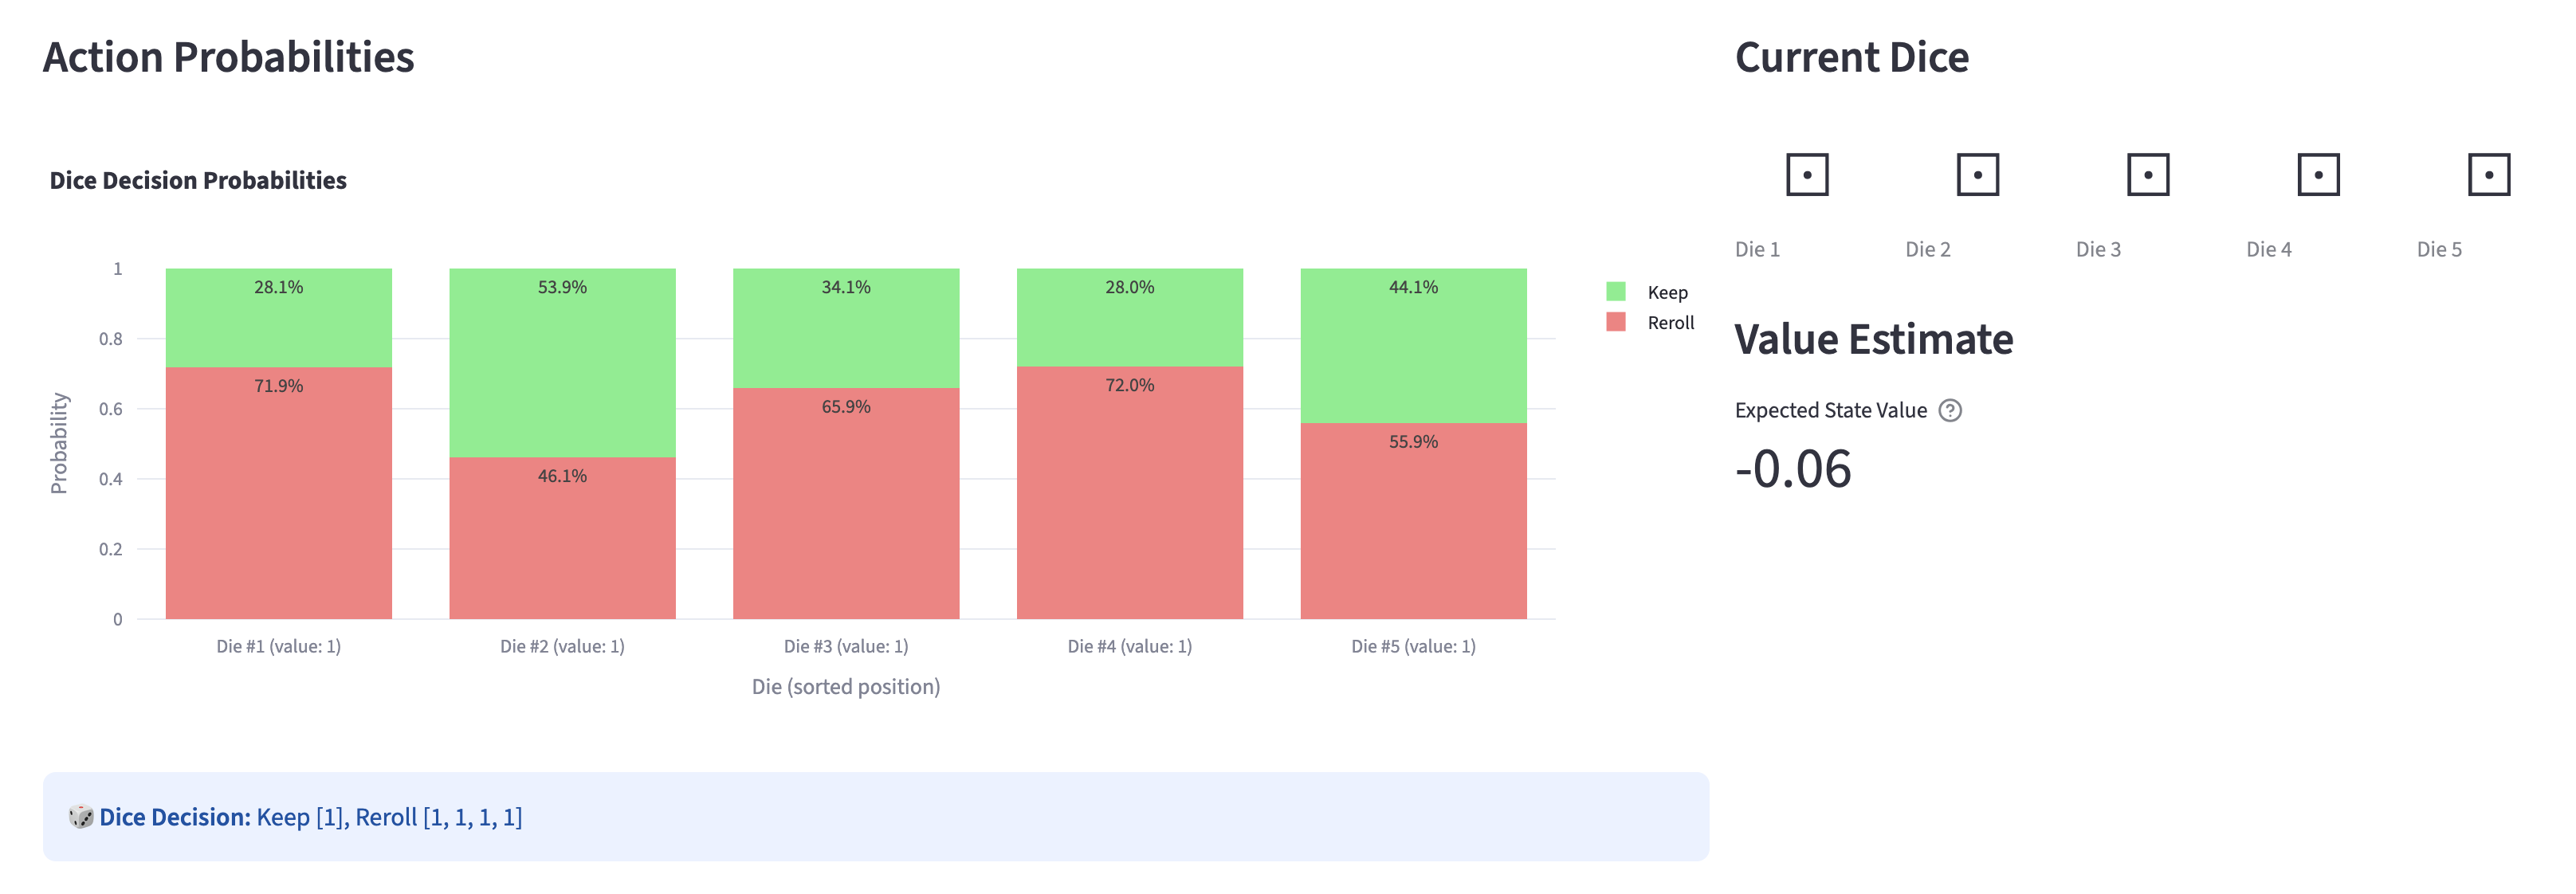This screenshot has height=894, width=2576.
Task: Click the Die #4 Keep bar at 28.0%
Action: (1129, 317)
